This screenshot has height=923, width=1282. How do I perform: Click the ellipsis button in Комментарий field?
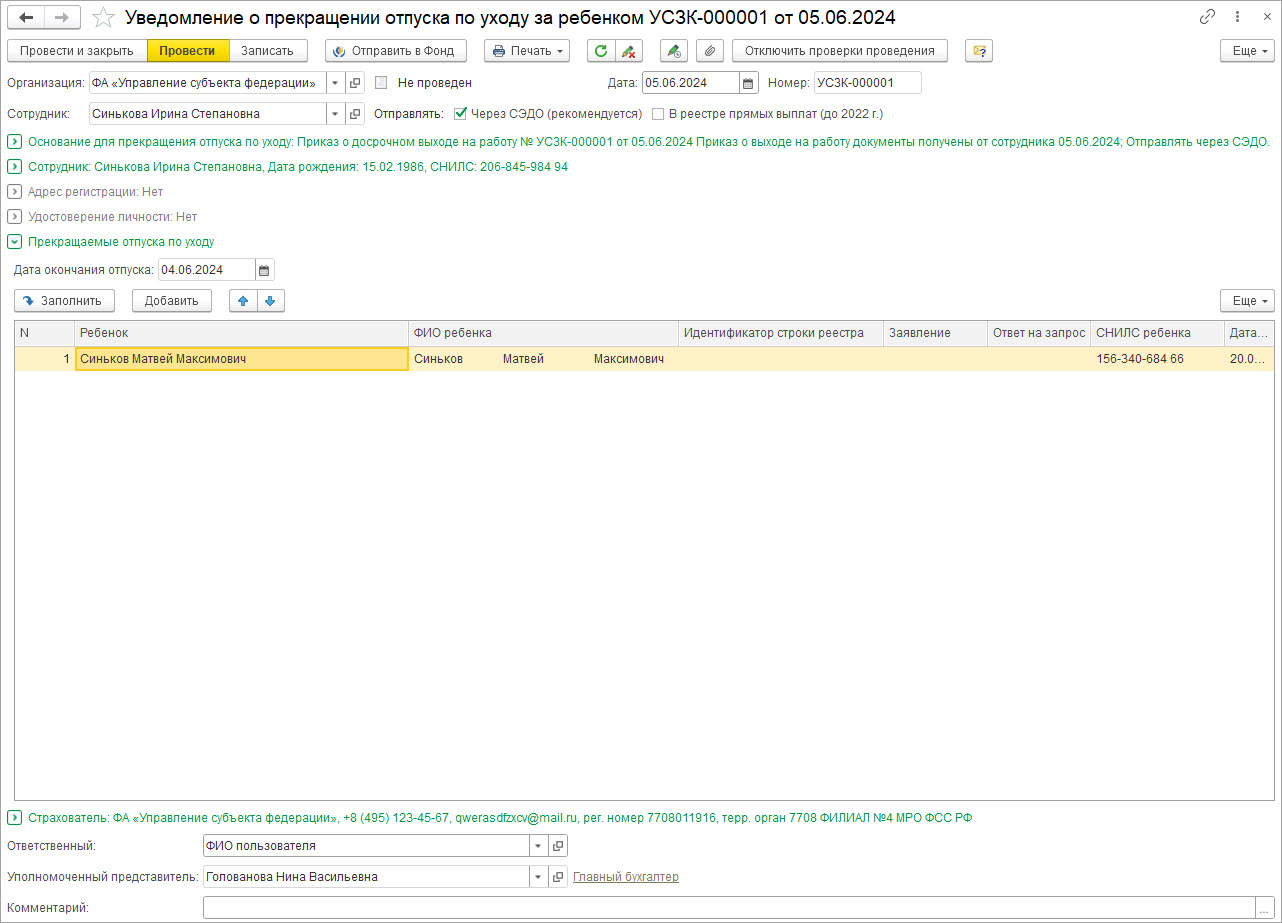pos(1265,908)
